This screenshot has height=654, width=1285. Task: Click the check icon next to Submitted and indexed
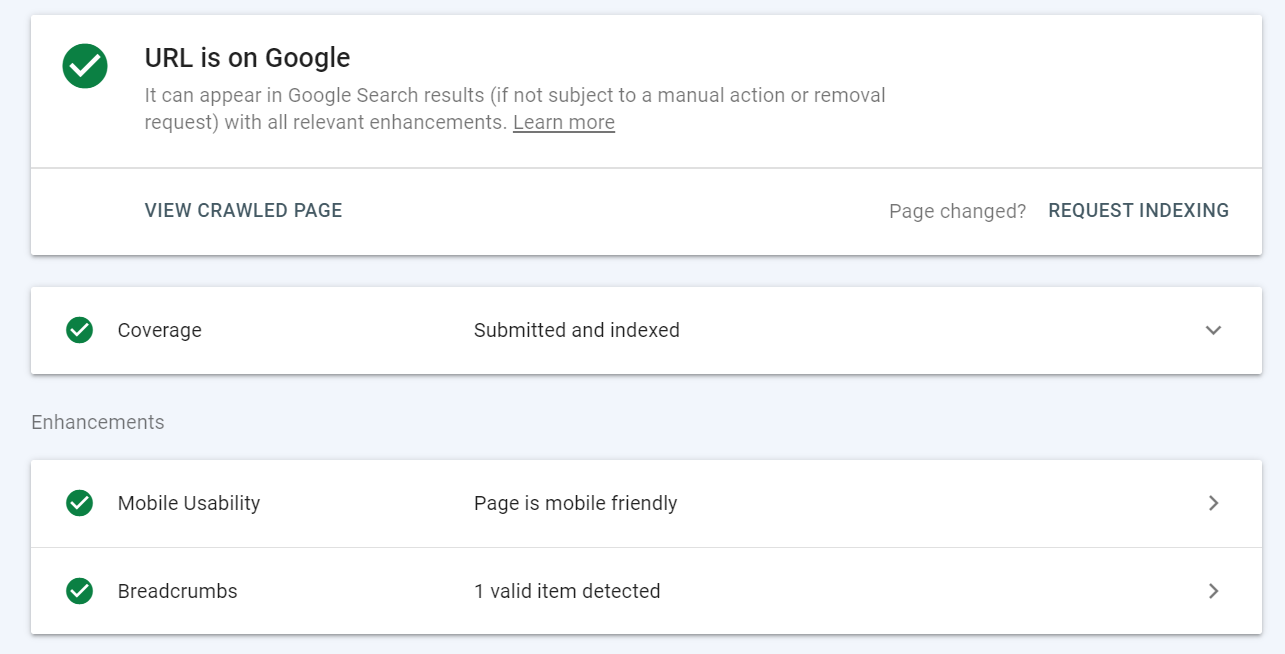coord(79,330)
